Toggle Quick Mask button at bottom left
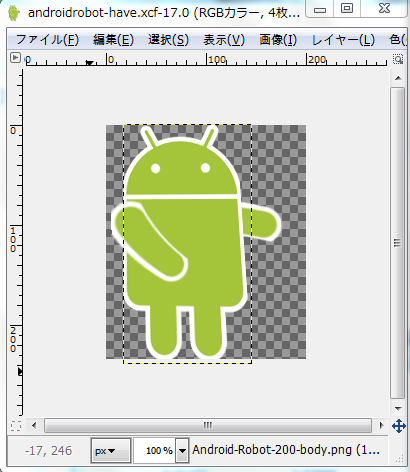This screenshot has width=410, height=472. tap(16, 426)
